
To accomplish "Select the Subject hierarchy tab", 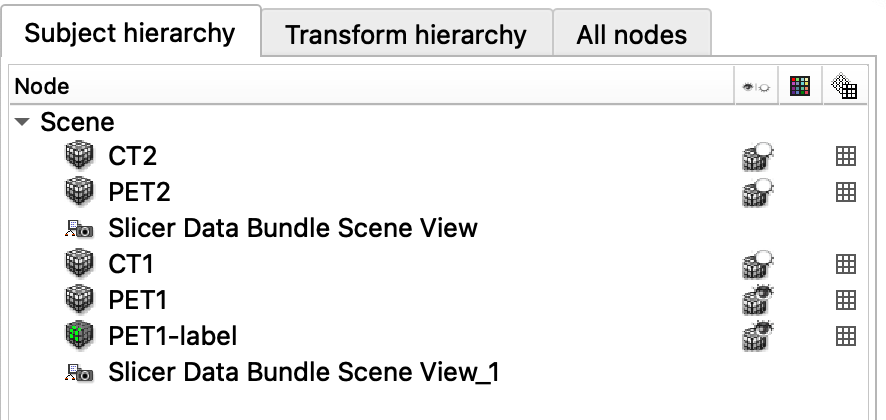I will (130, 32).
